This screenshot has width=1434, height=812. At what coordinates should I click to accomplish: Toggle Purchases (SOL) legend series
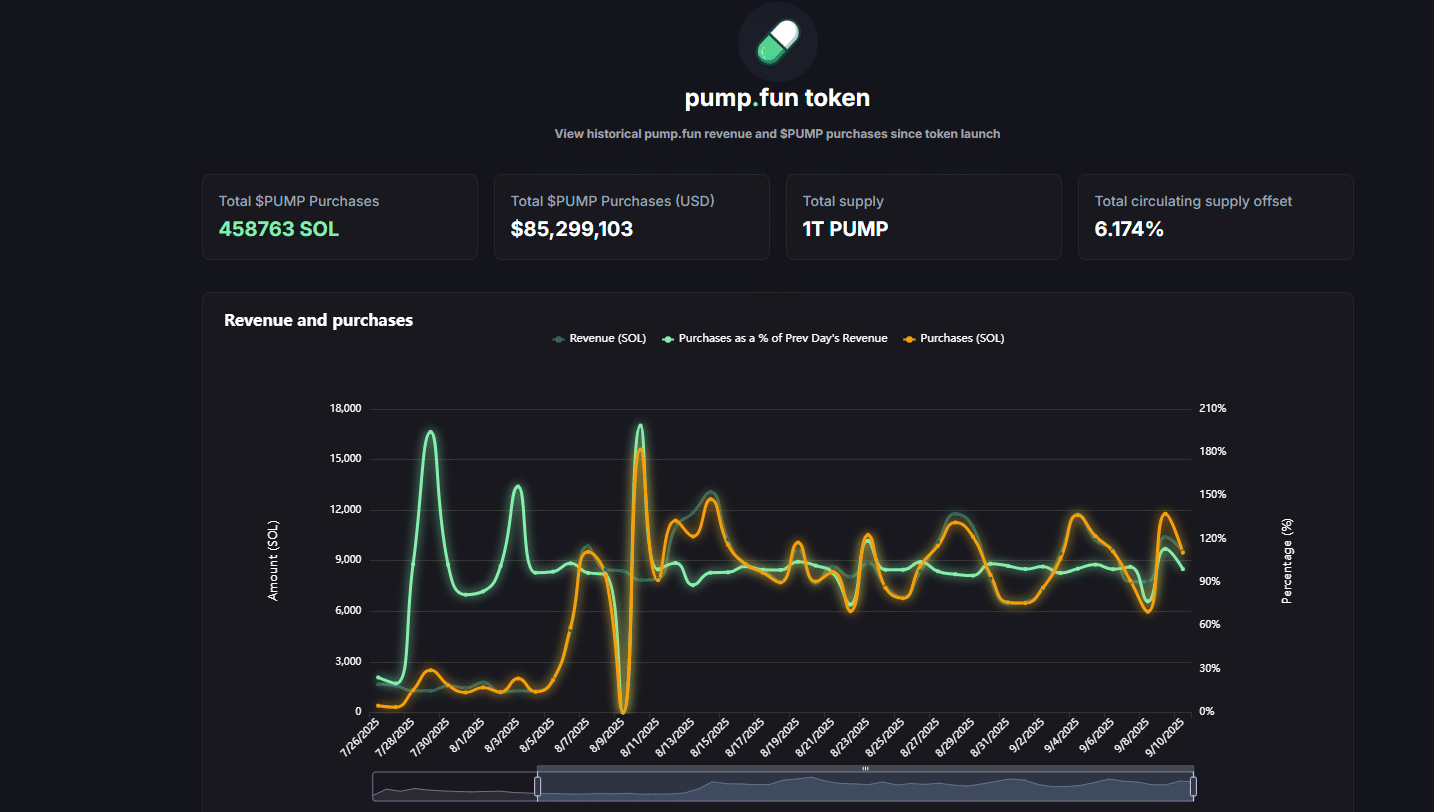(953, 338)
